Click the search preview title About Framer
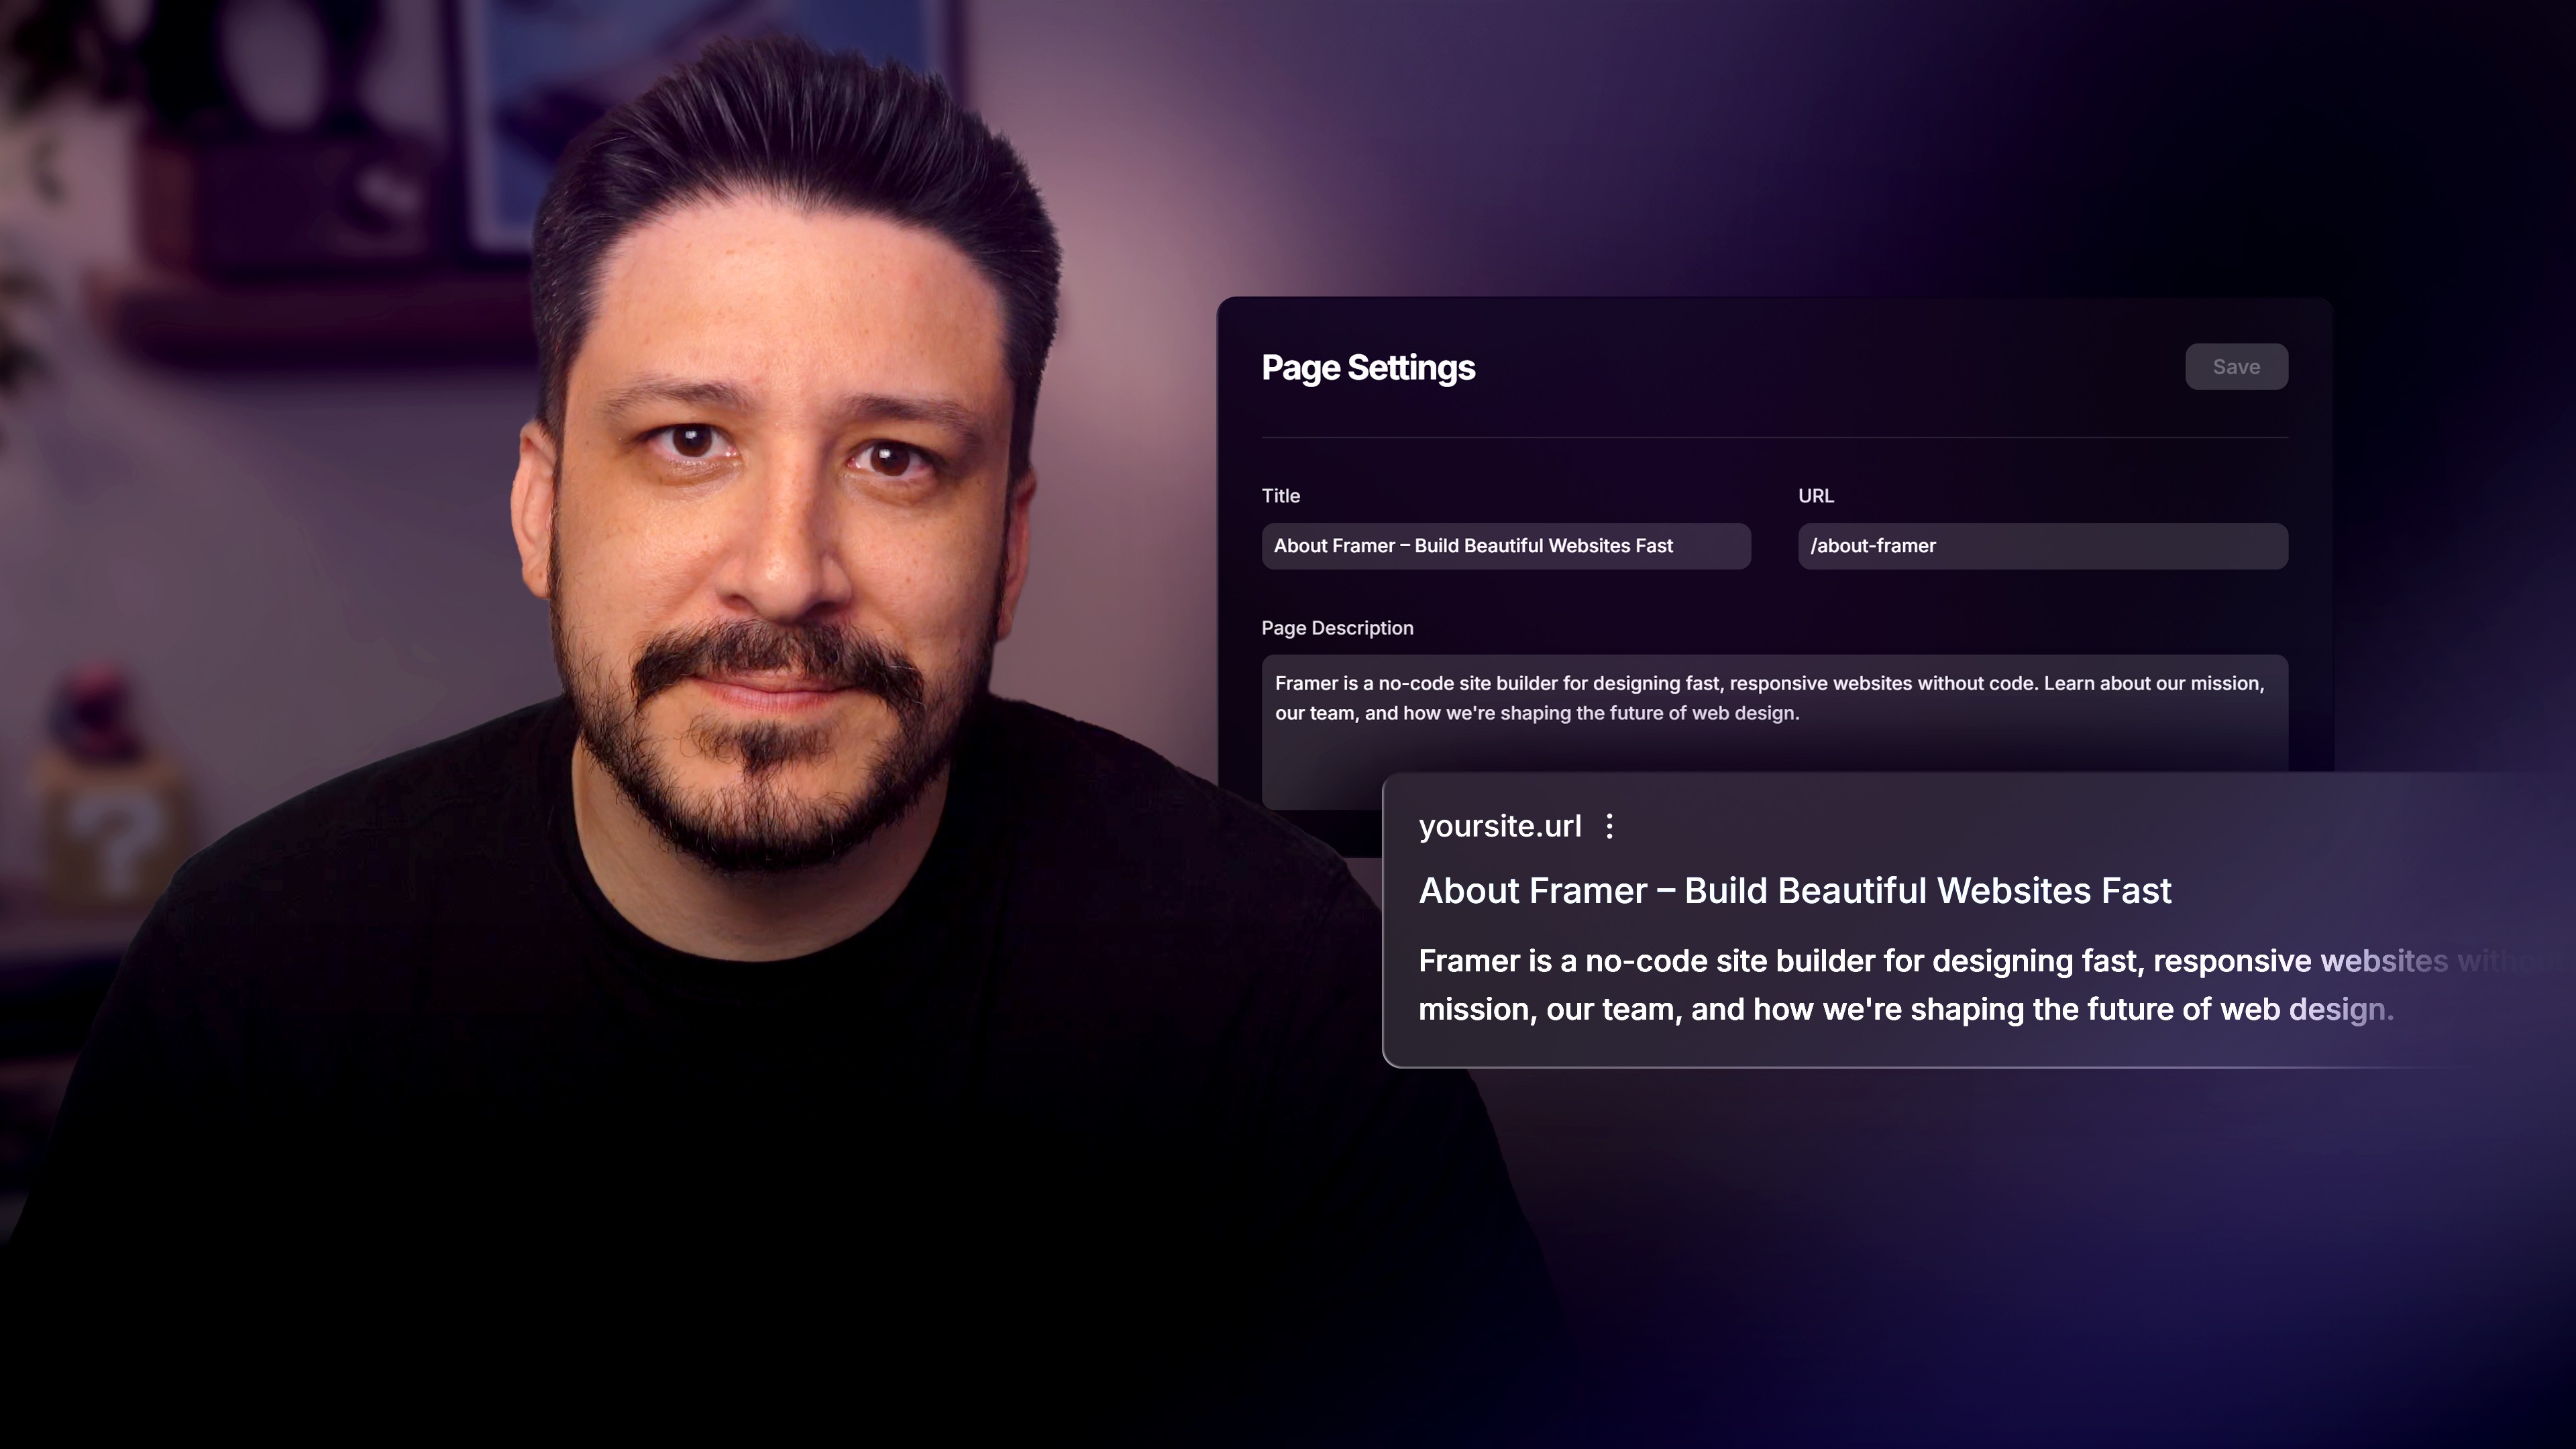The width and height of the screenshot is (2576, 1449). pos(1794,890)
